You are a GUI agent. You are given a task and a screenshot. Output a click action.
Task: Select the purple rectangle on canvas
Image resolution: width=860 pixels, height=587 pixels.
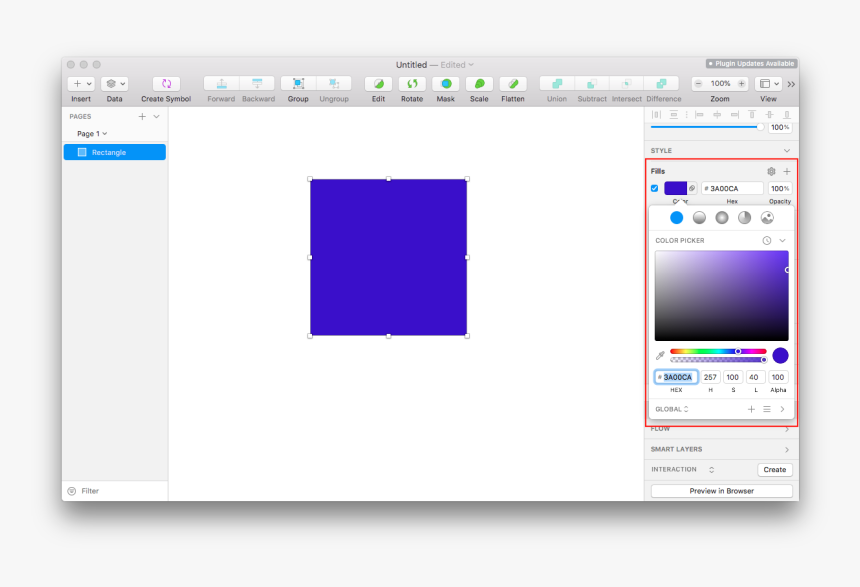(x=388, y=257)
